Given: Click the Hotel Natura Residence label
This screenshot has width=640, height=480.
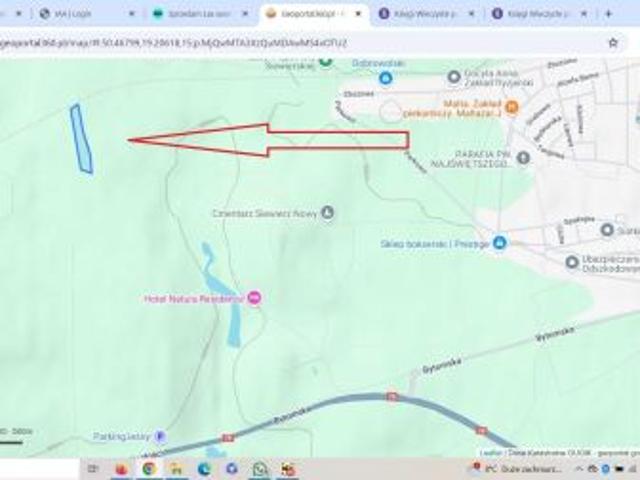Looking at the screenshot, I should coord(195,299).
